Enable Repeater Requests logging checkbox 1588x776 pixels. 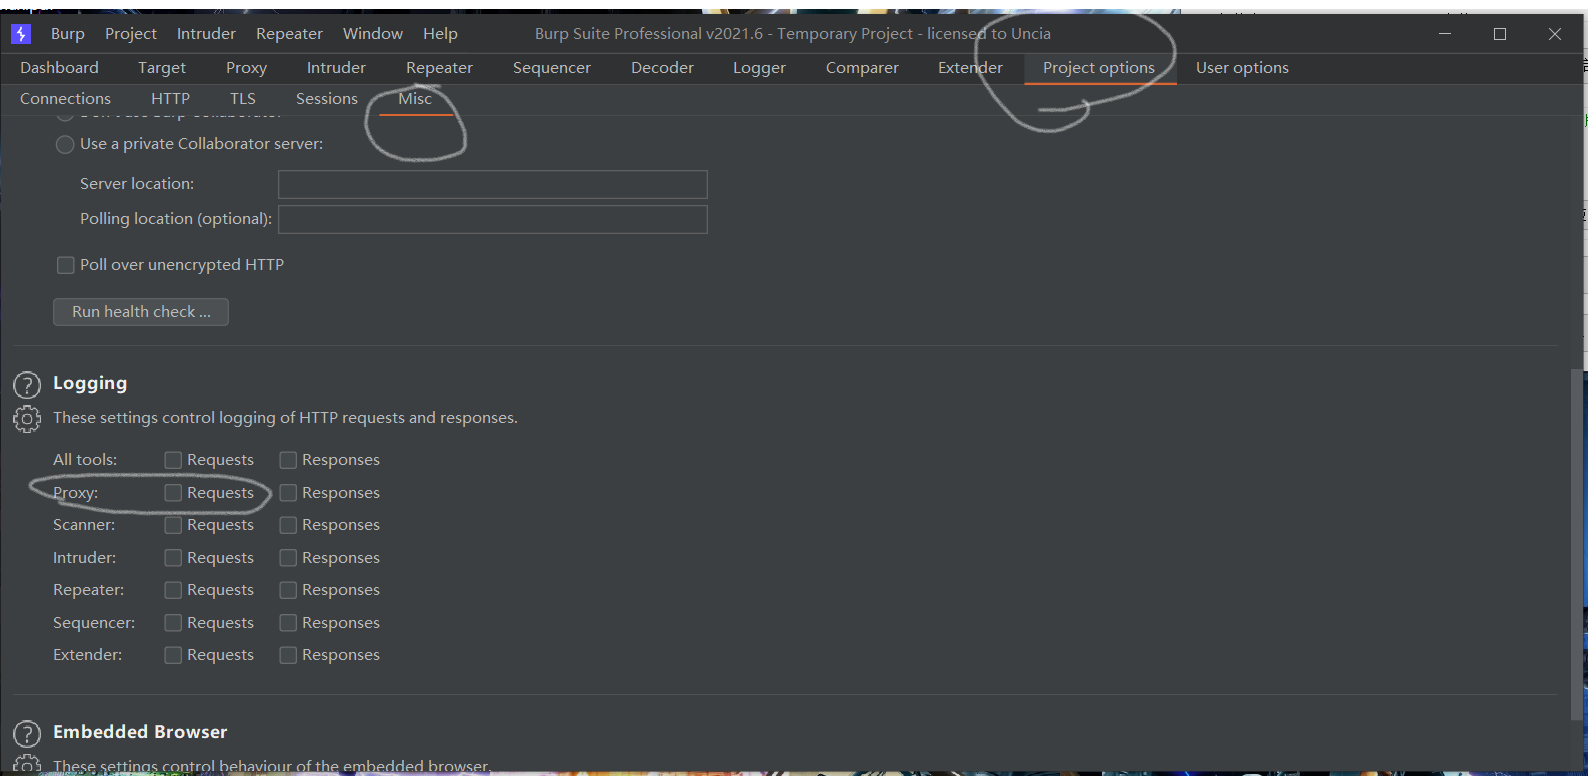[173, 590]
